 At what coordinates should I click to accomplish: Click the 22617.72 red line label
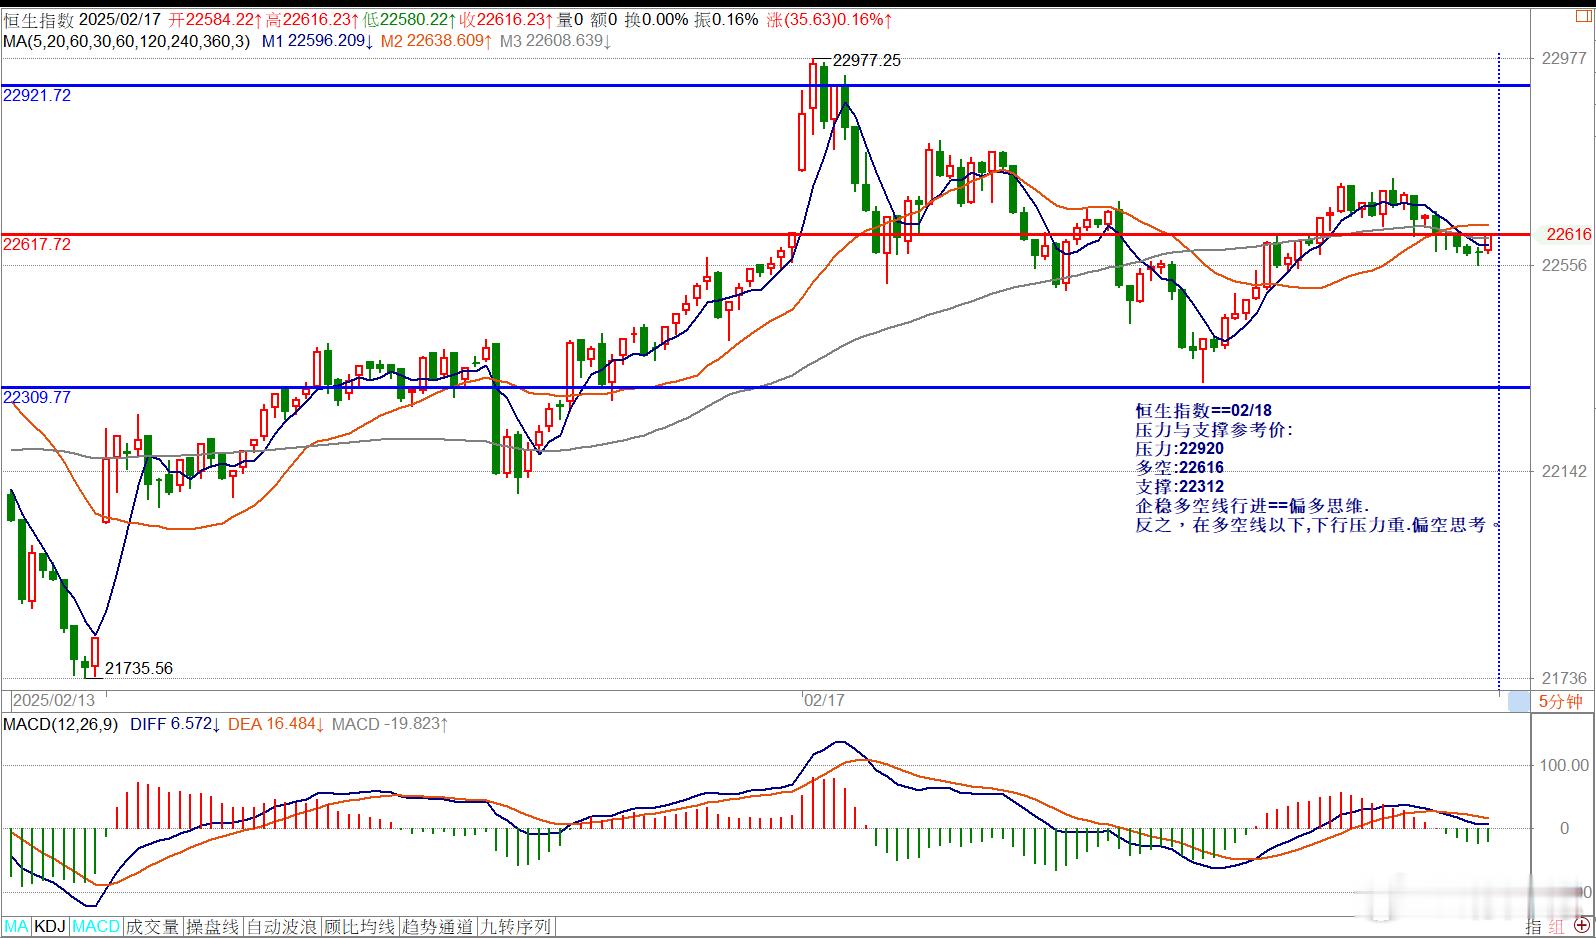click(37, 244)
